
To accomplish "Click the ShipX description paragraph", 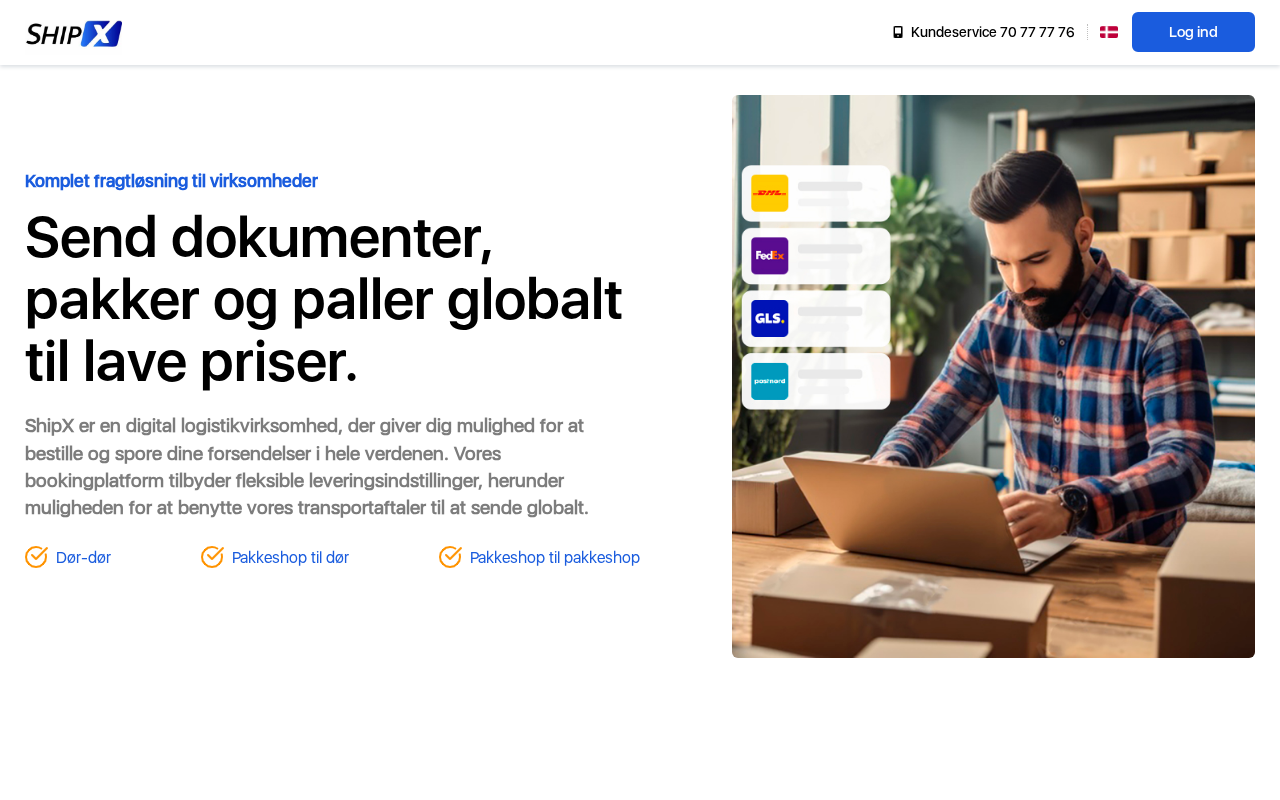I will tap(307, 467).
